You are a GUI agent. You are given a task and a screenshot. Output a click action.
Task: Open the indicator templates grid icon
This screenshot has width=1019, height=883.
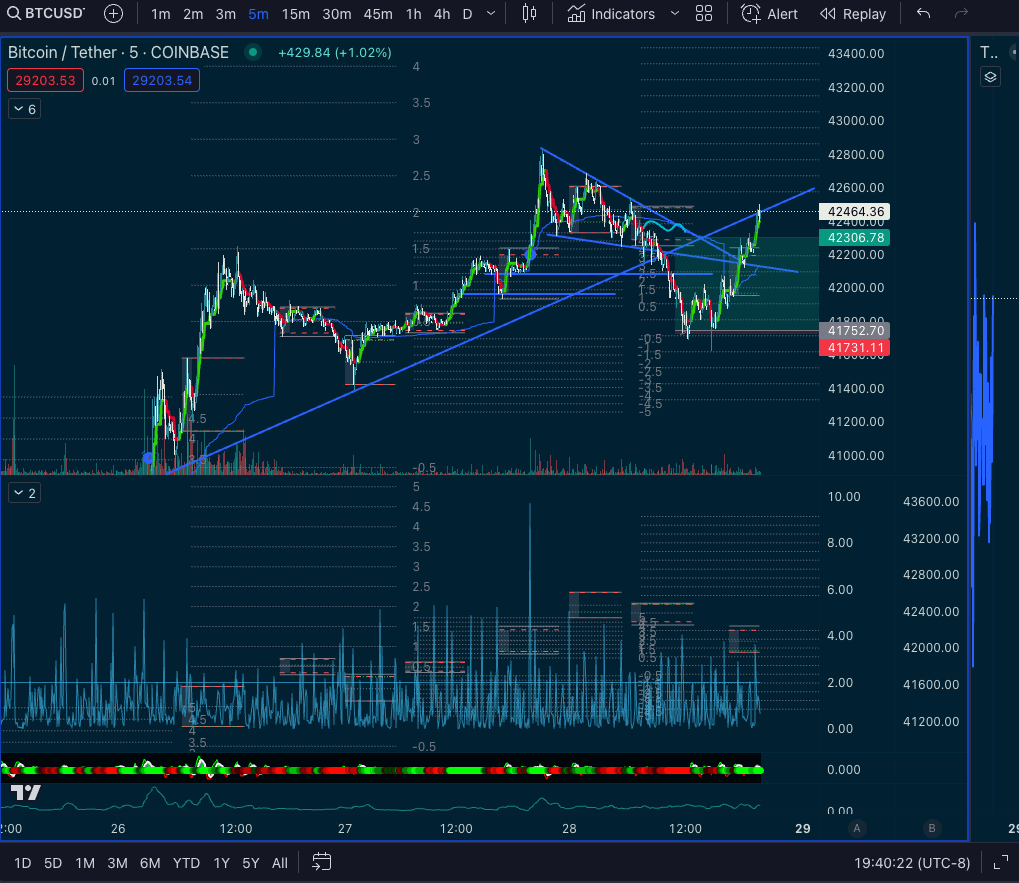704,14
